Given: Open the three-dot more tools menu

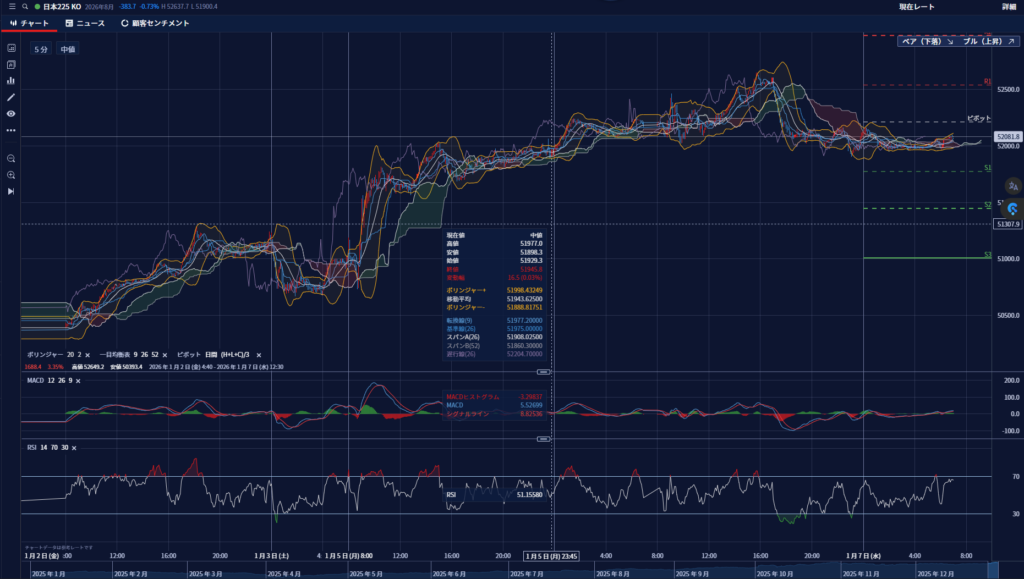Looking at the screenshot, I should tap(11, 130).
